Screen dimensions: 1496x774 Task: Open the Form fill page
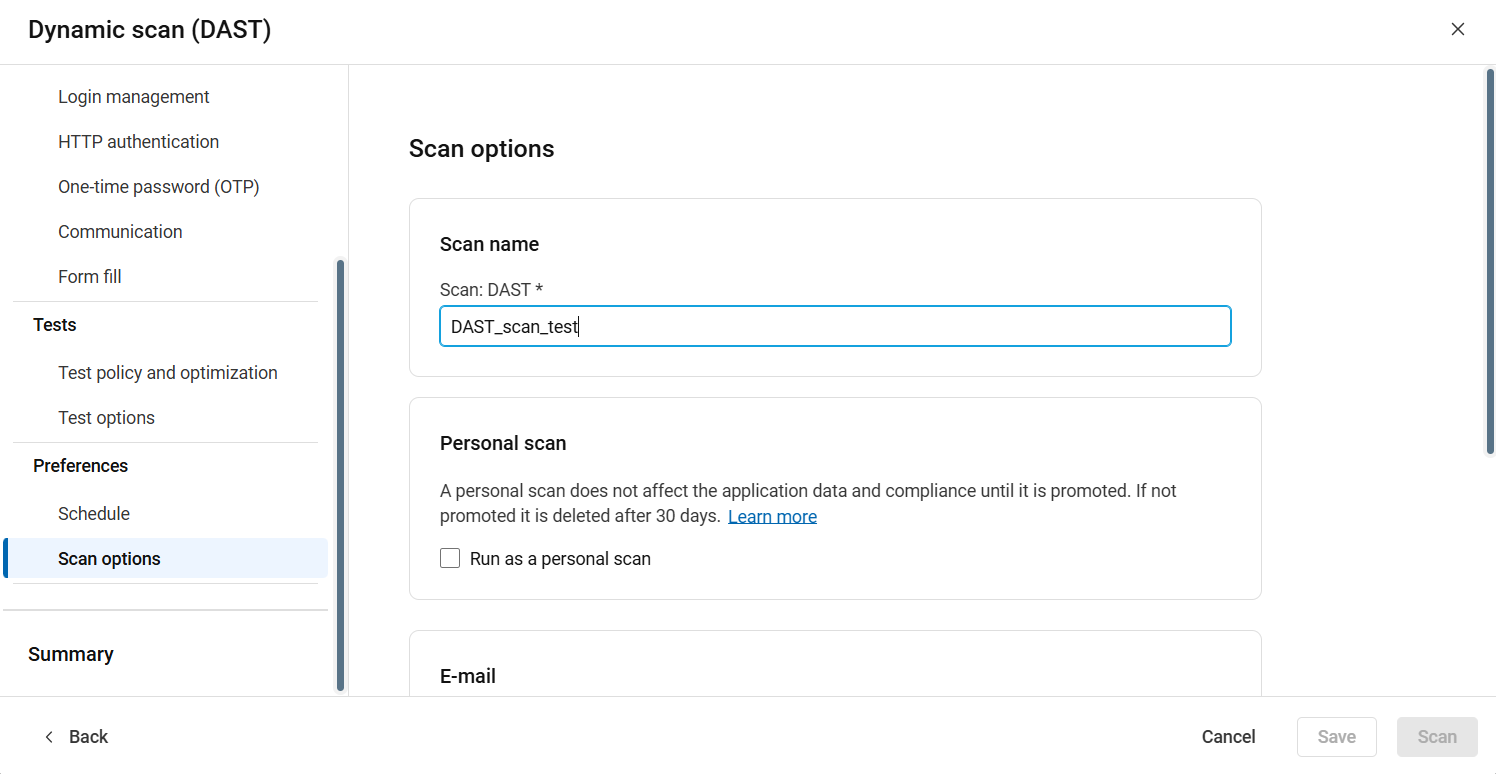point(90,277)
